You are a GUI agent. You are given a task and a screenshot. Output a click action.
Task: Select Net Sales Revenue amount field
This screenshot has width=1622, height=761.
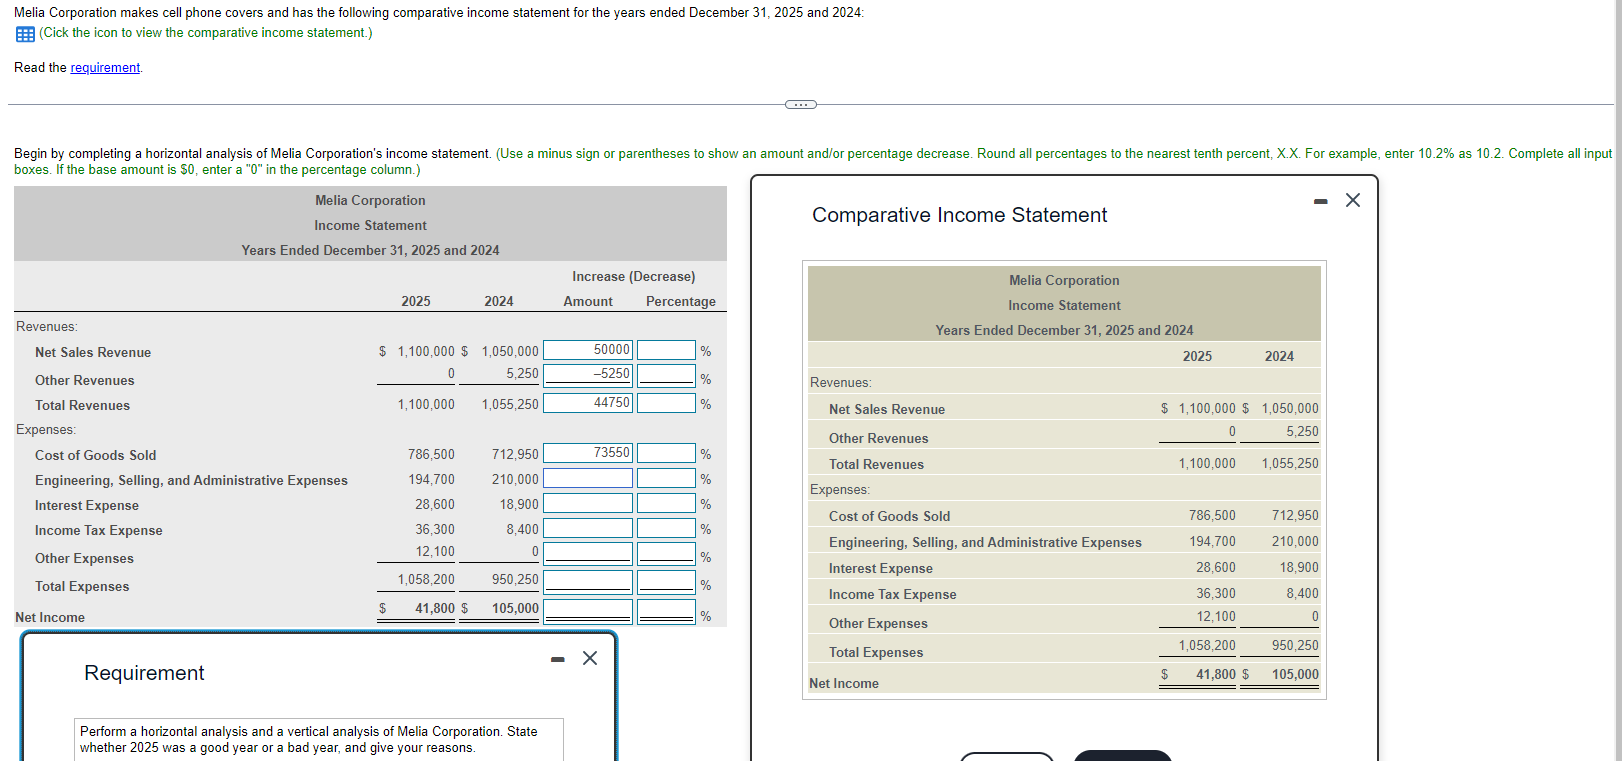click(588, 350)
